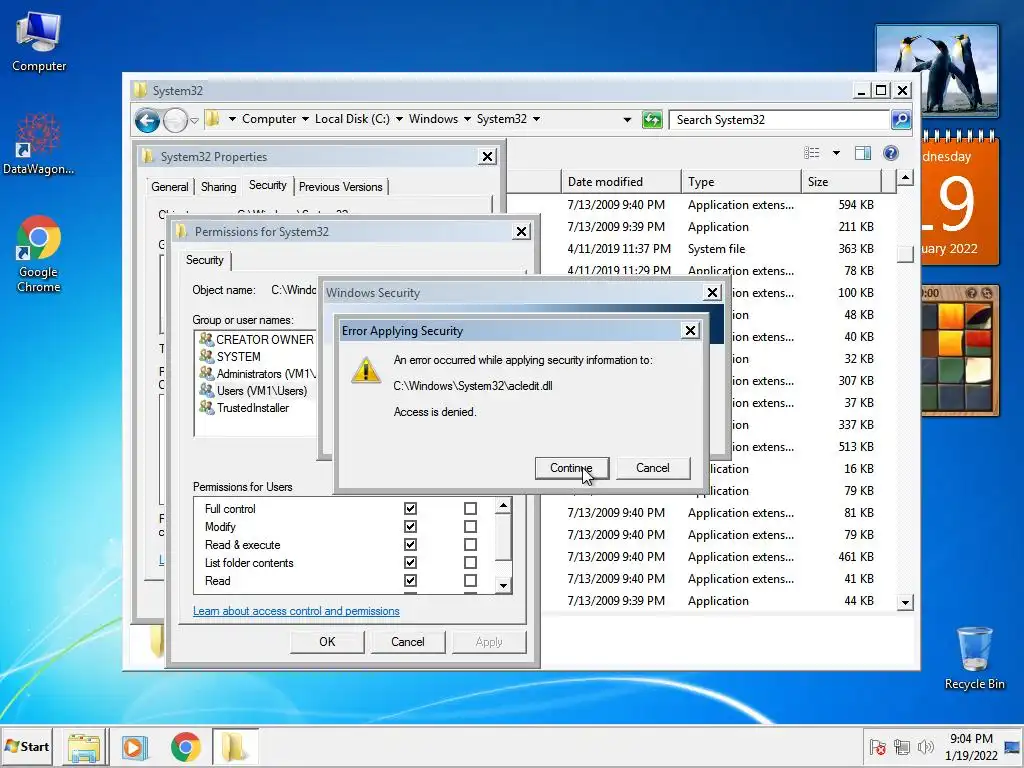Click the file list scroll up arrow
1024x768 pixels.
point(905,178)
